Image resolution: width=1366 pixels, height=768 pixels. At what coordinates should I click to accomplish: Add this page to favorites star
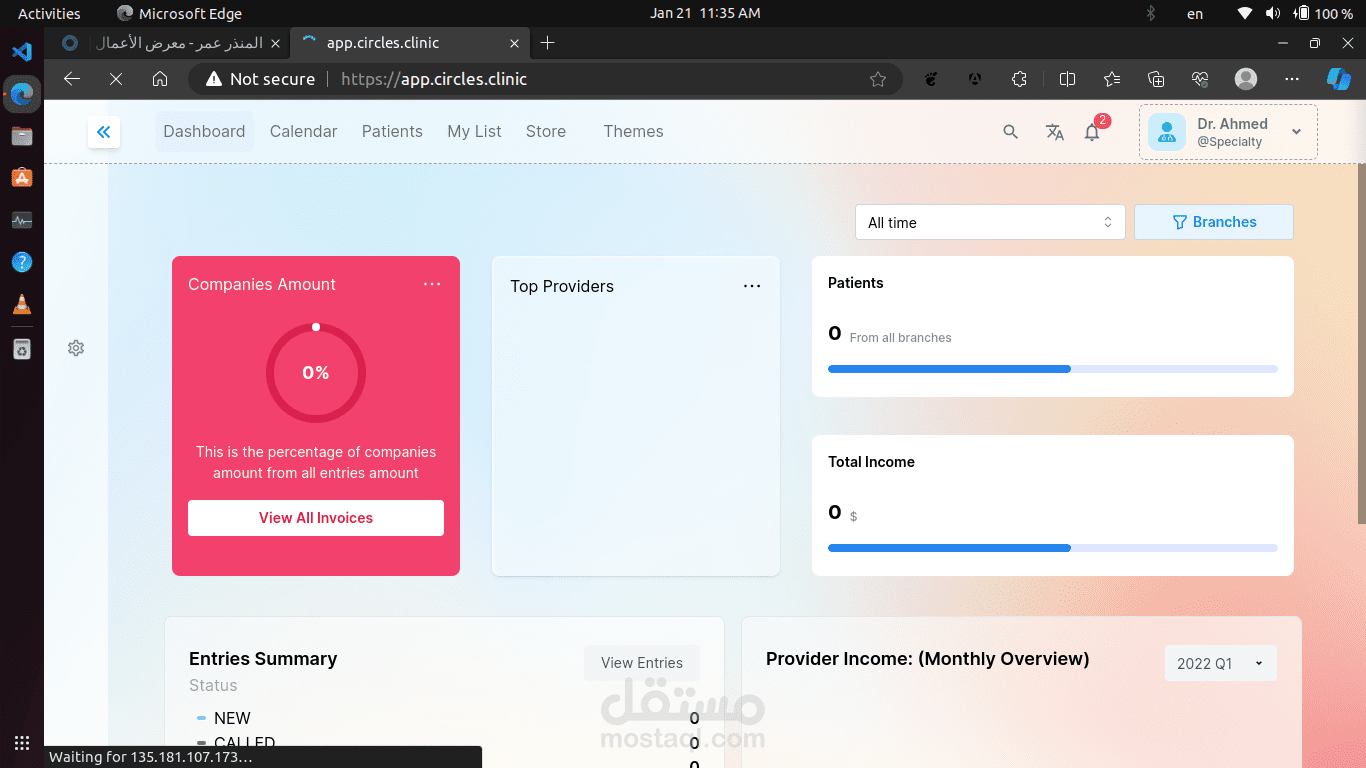[x=878, y=79]
